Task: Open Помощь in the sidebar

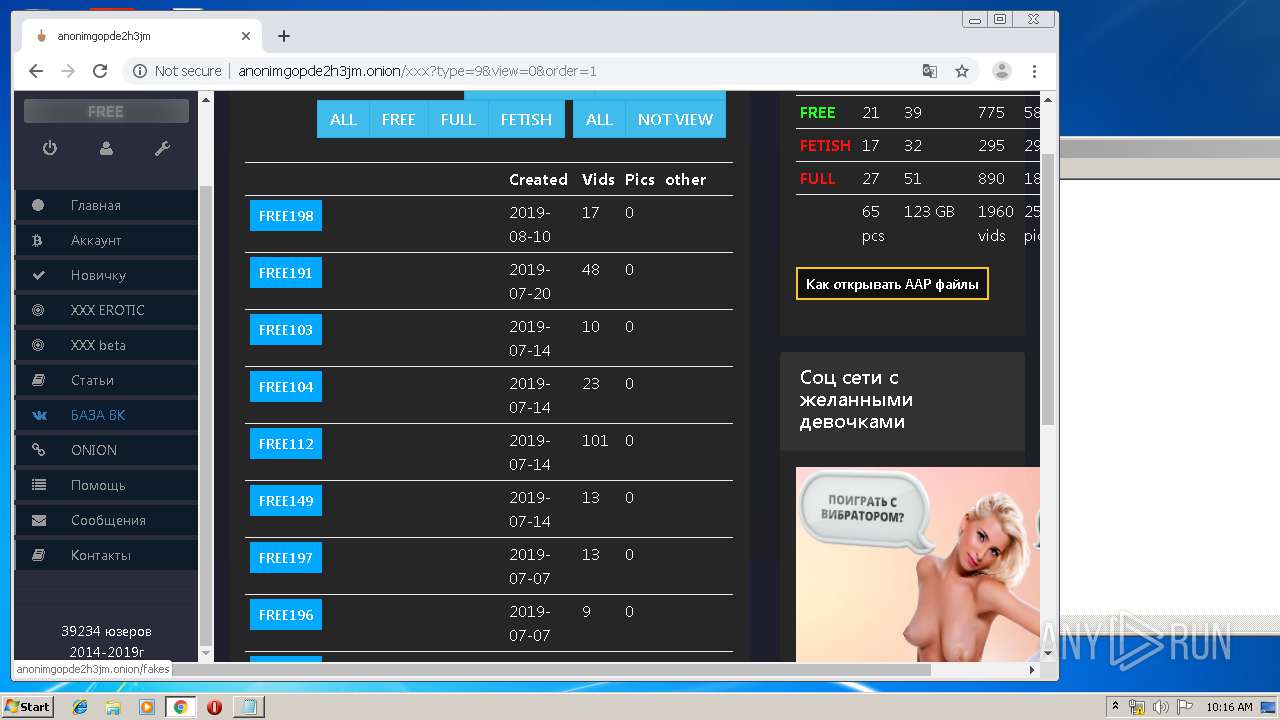Action: 106,485
